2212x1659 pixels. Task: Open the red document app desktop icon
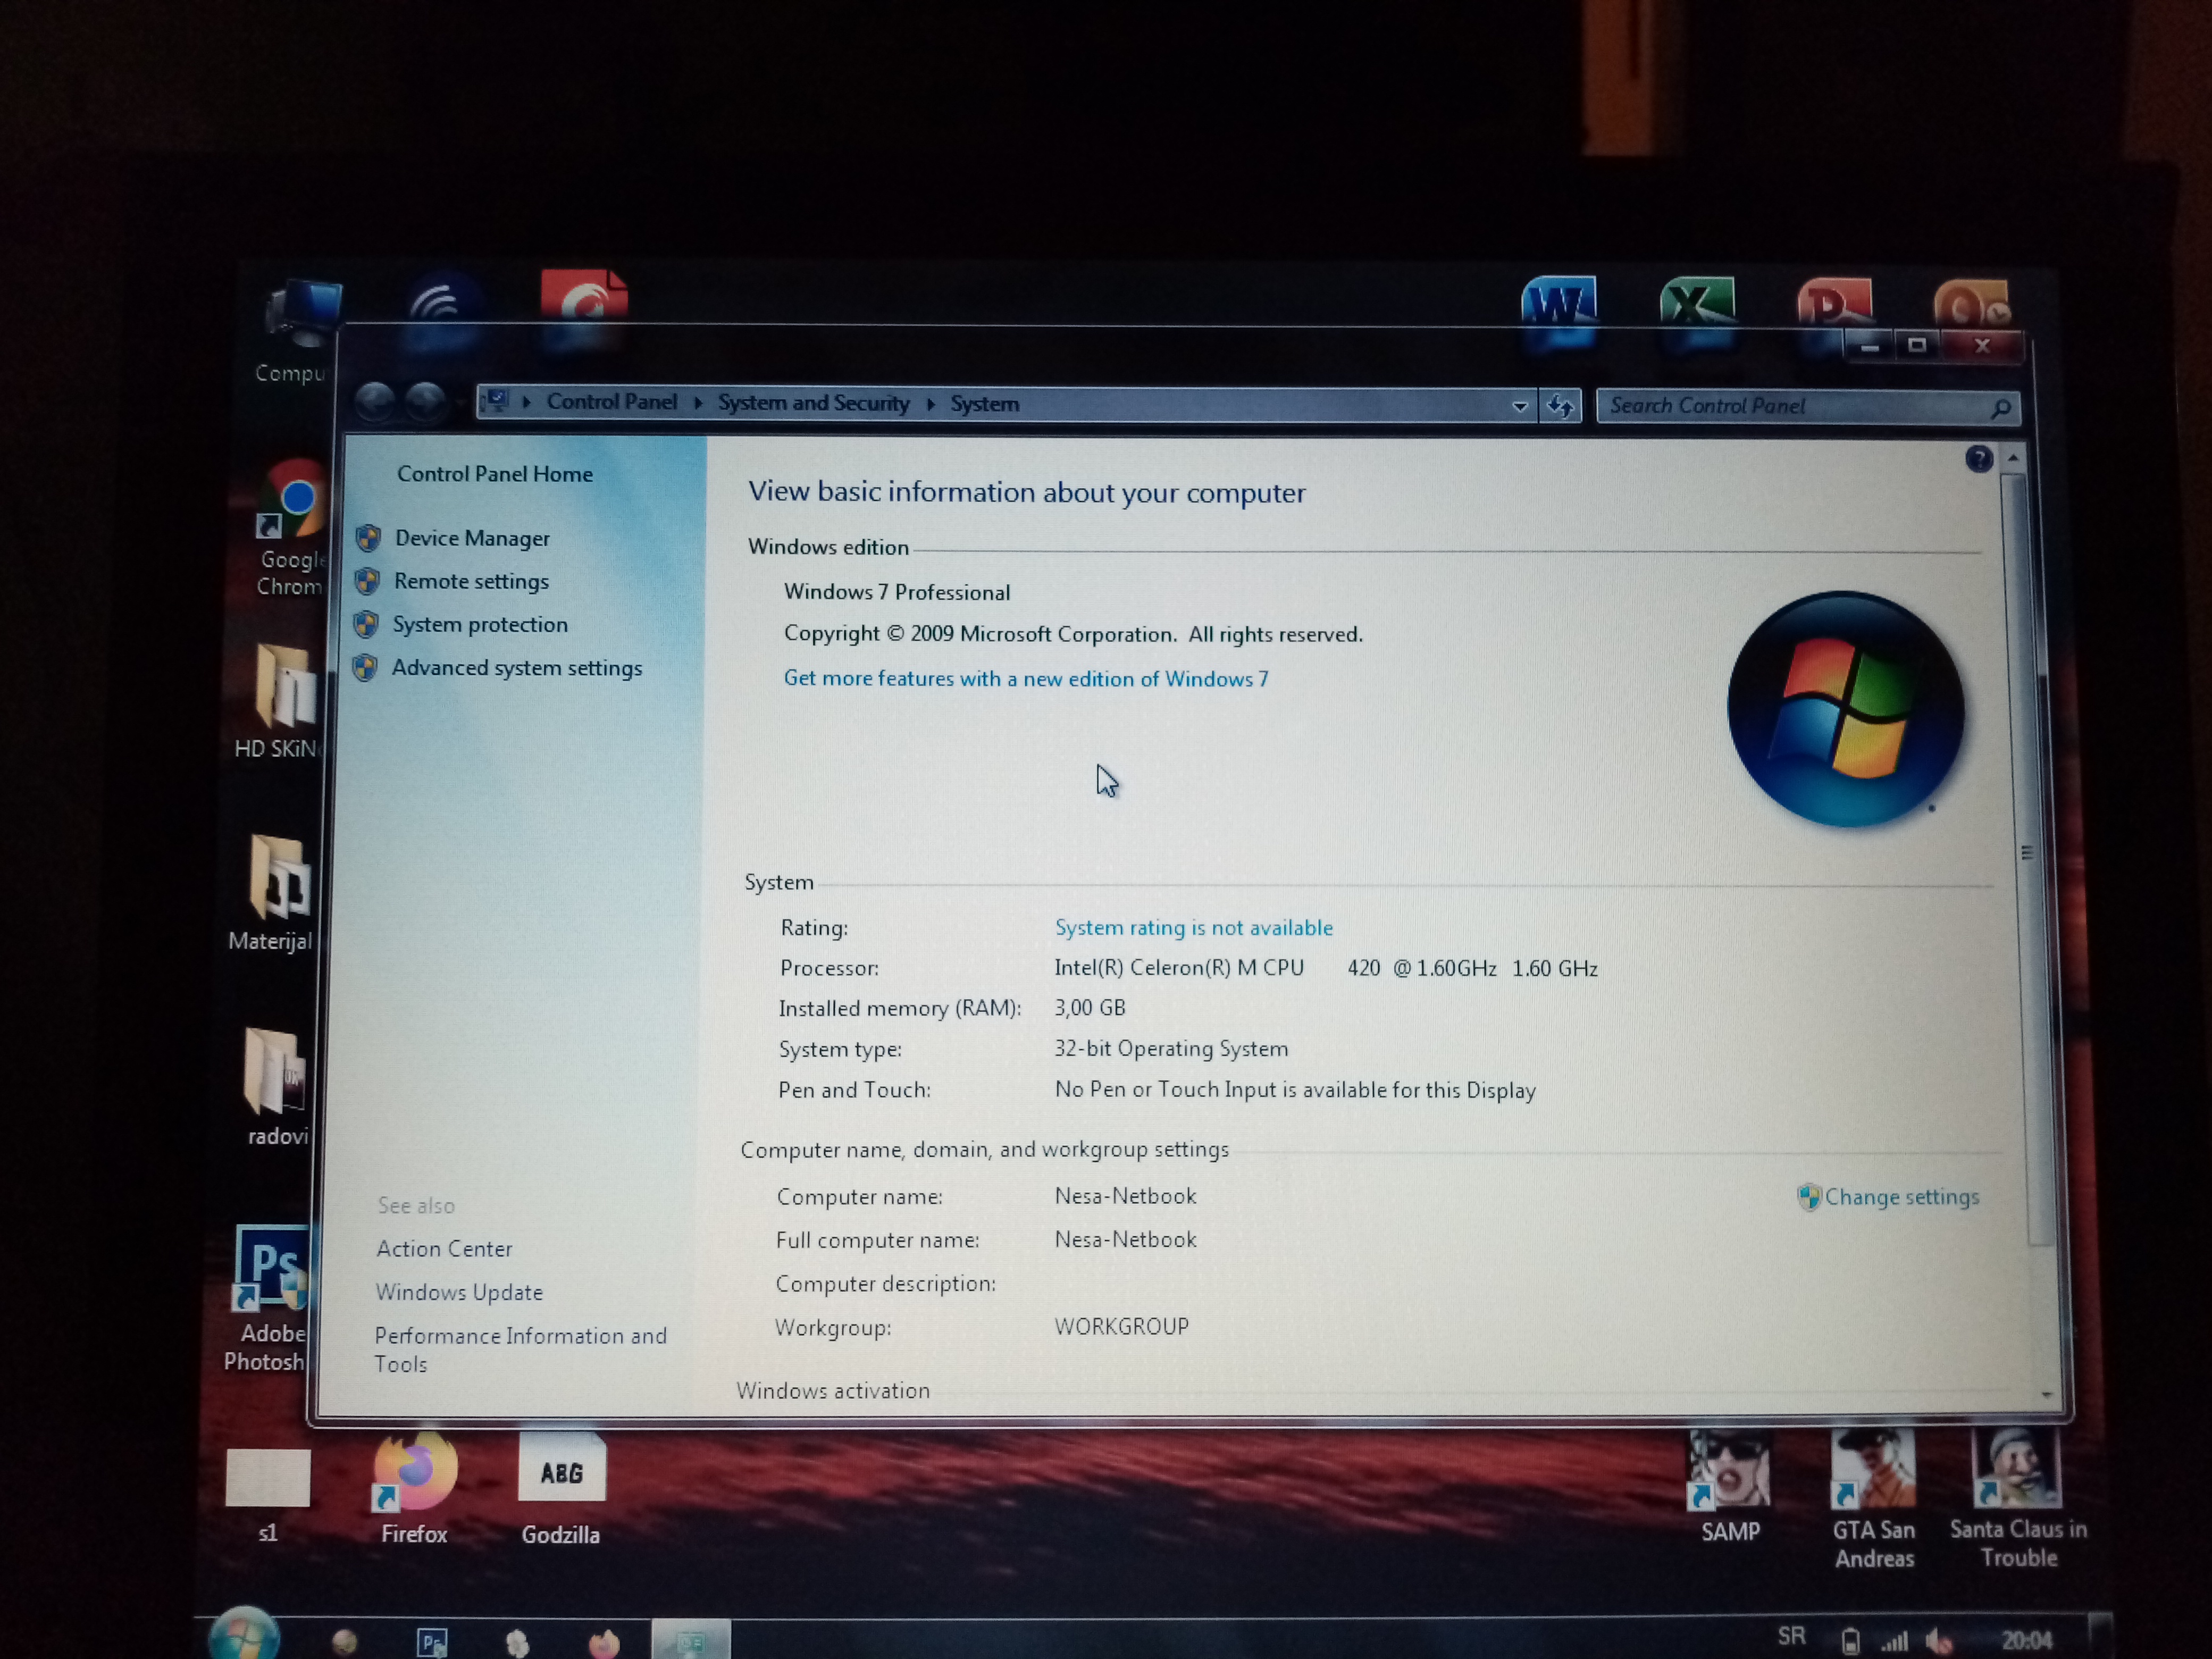584,297
